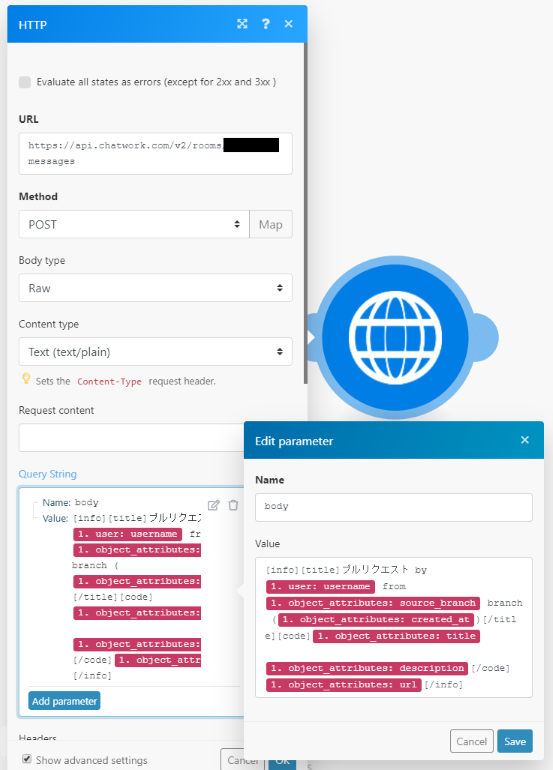Toggle Show advanced settings checkbox
553x770 pixels.
click(x=27, y=759)
